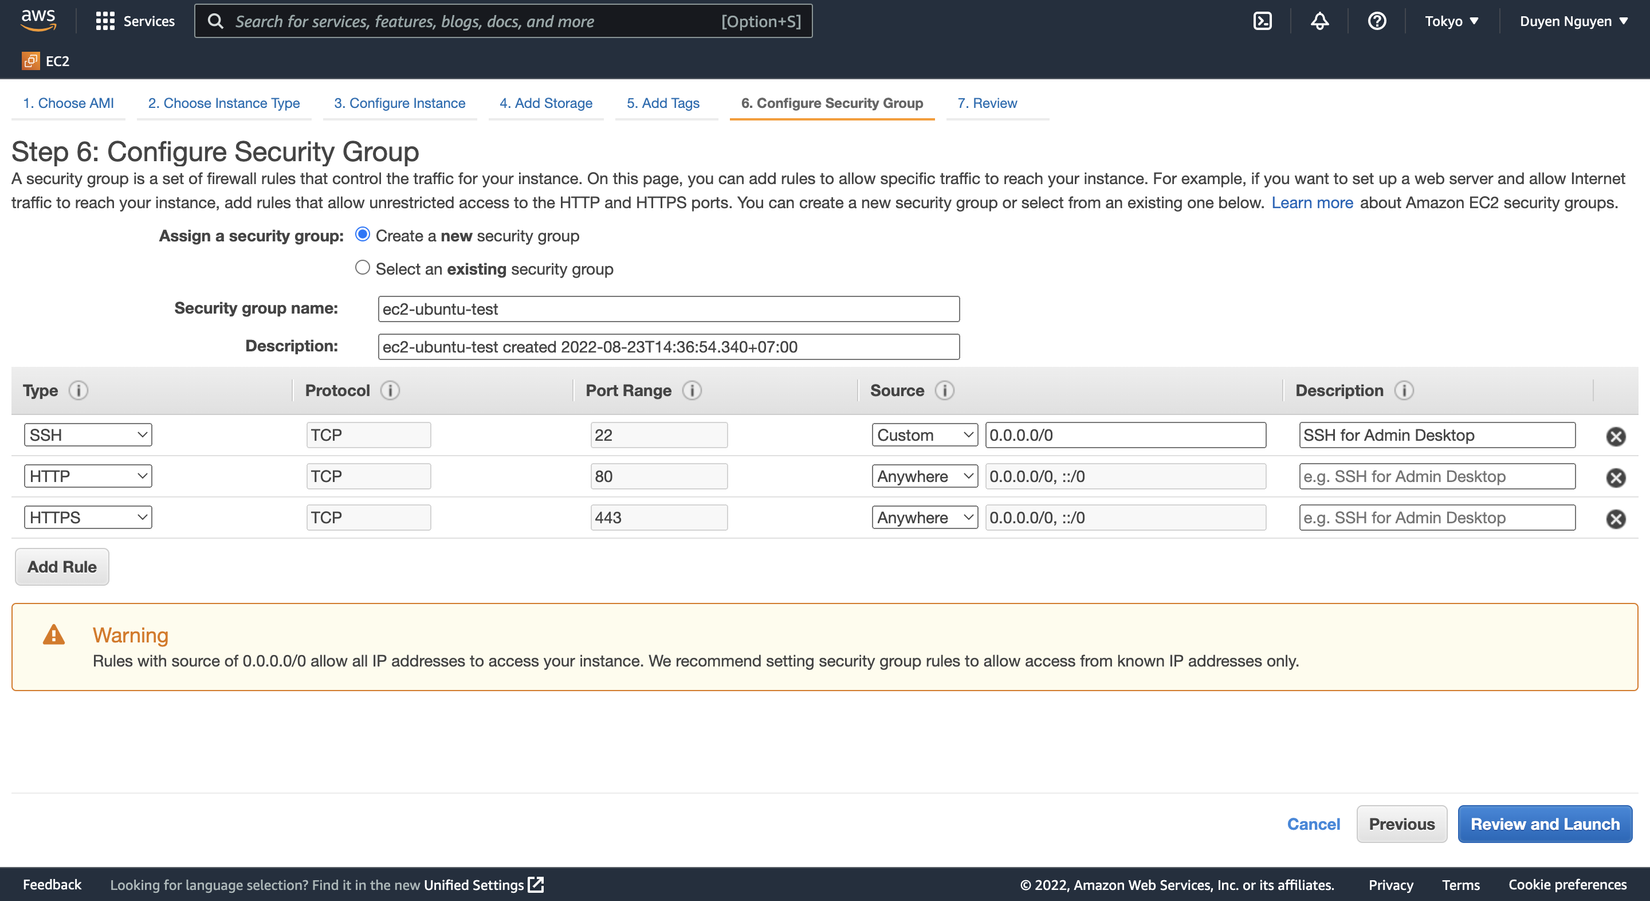
Task: Click the search magnifier icon
Action: [x=215, y=21]
